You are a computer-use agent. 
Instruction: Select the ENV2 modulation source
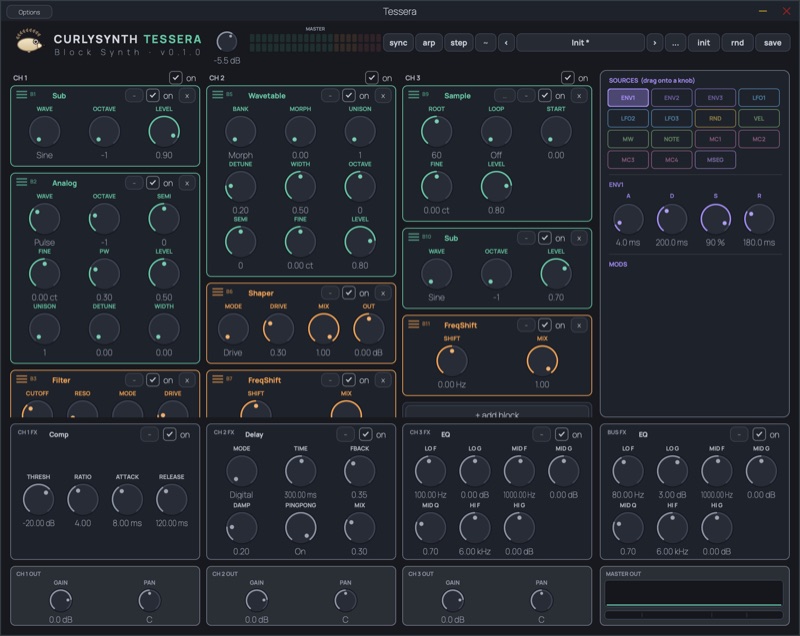click(x=671, y=97)
